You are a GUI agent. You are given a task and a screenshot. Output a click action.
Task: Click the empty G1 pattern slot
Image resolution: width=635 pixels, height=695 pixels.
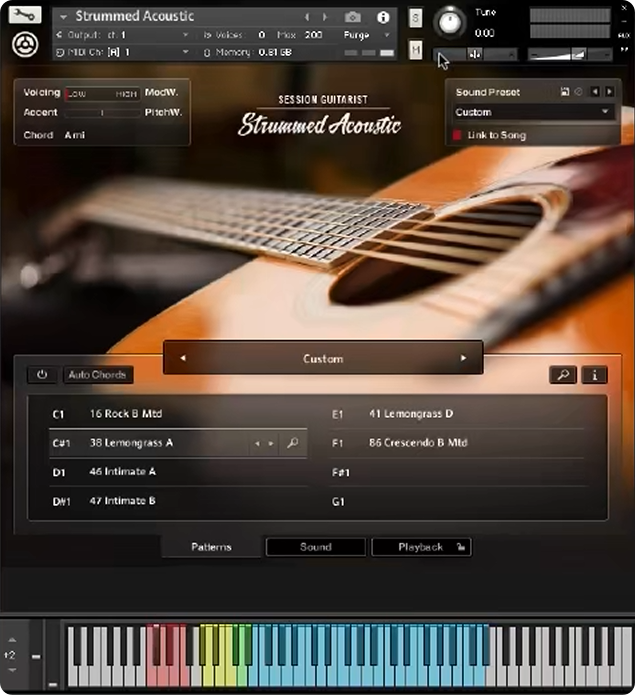458,502
